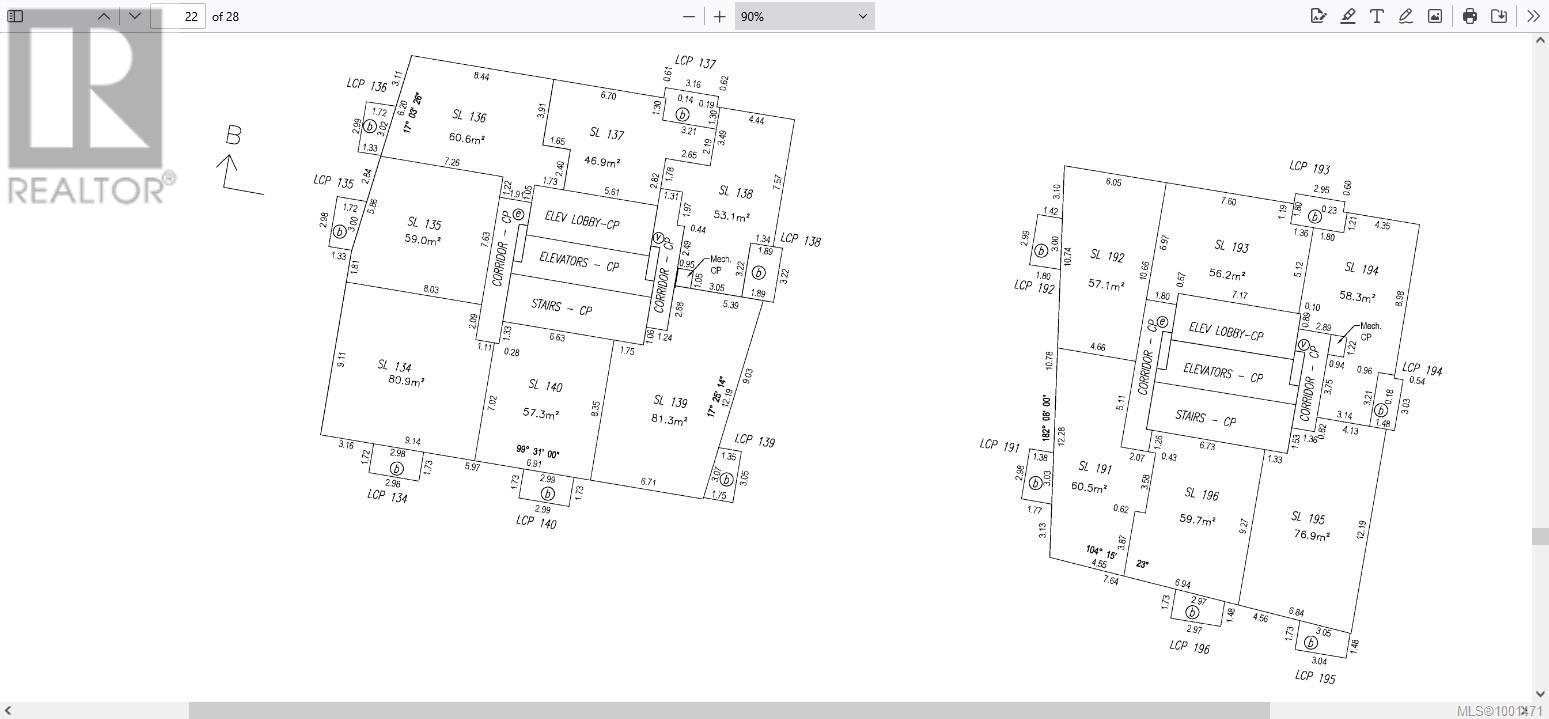Screen dimensions: 1549x719
Task: Zoom out with the minus button
Action: (x=689, y=16)
